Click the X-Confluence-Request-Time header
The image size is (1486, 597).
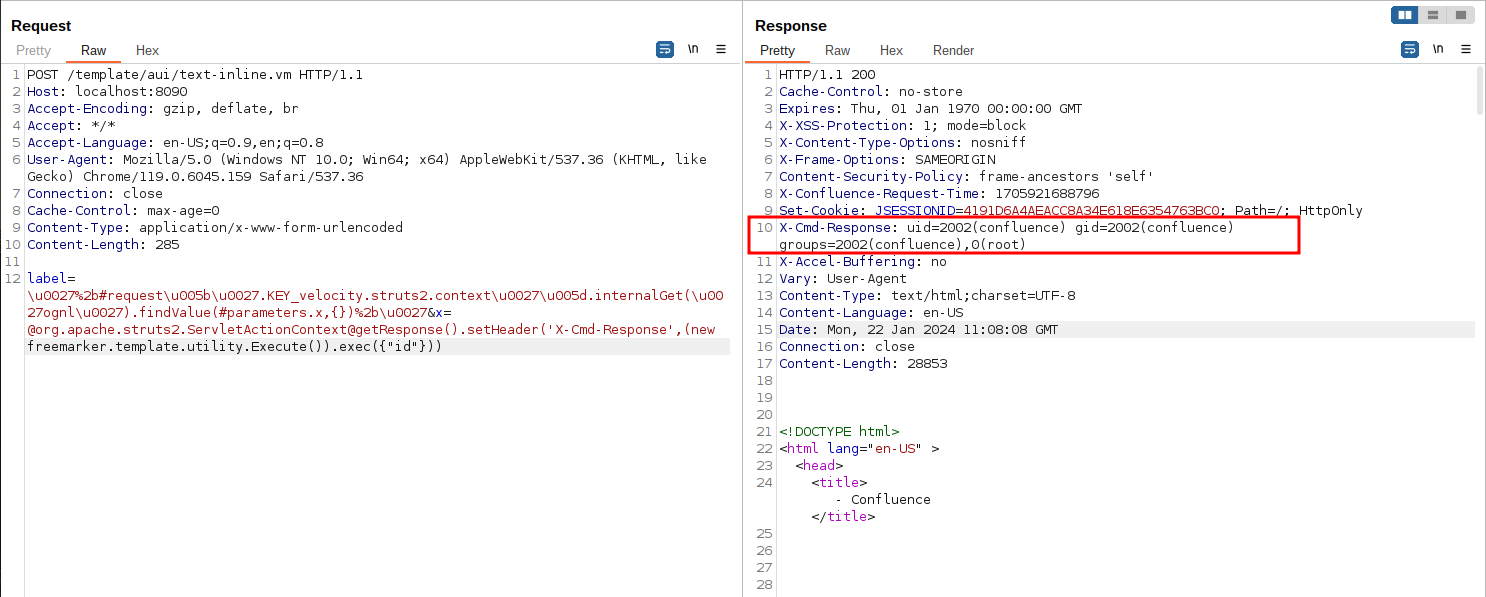(x=939, y=194)
